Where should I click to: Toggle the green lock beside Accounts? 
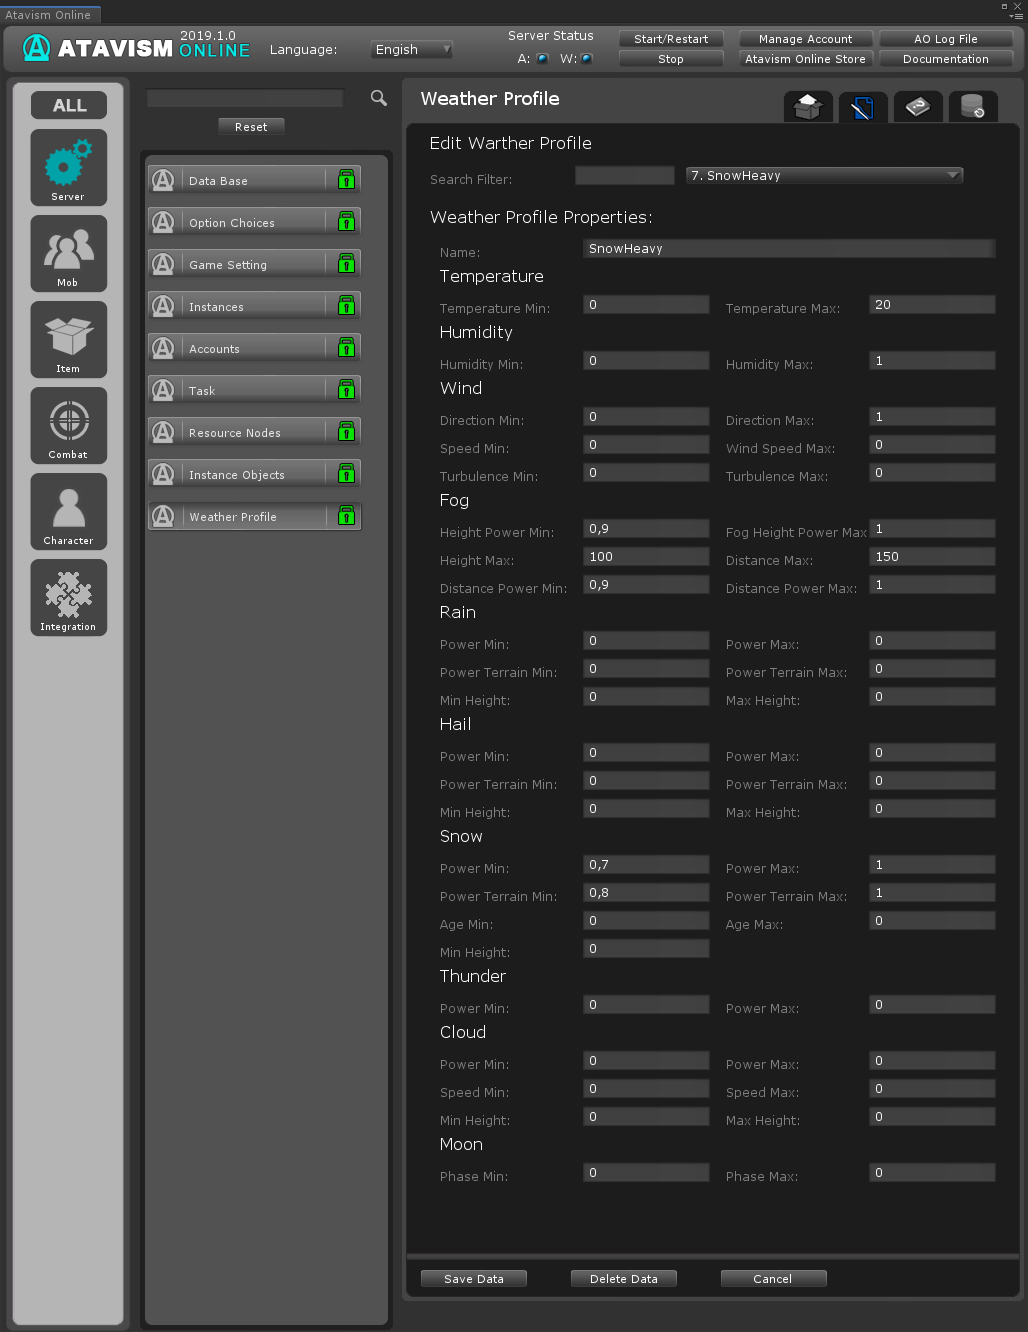point(346,348)
